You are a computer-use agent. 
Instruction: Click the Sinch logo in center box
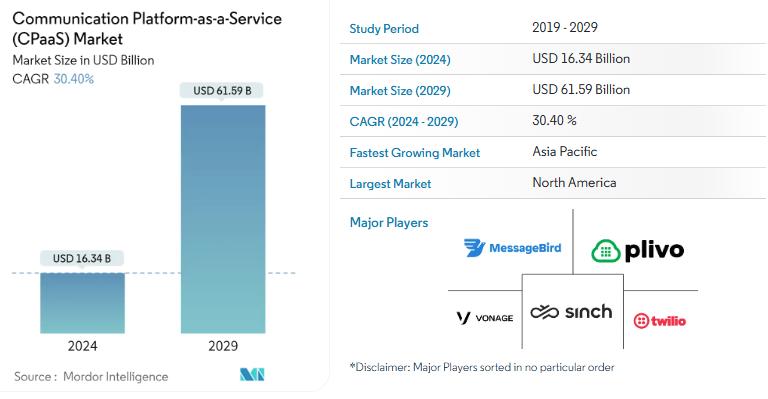click(x=571, y=311)
